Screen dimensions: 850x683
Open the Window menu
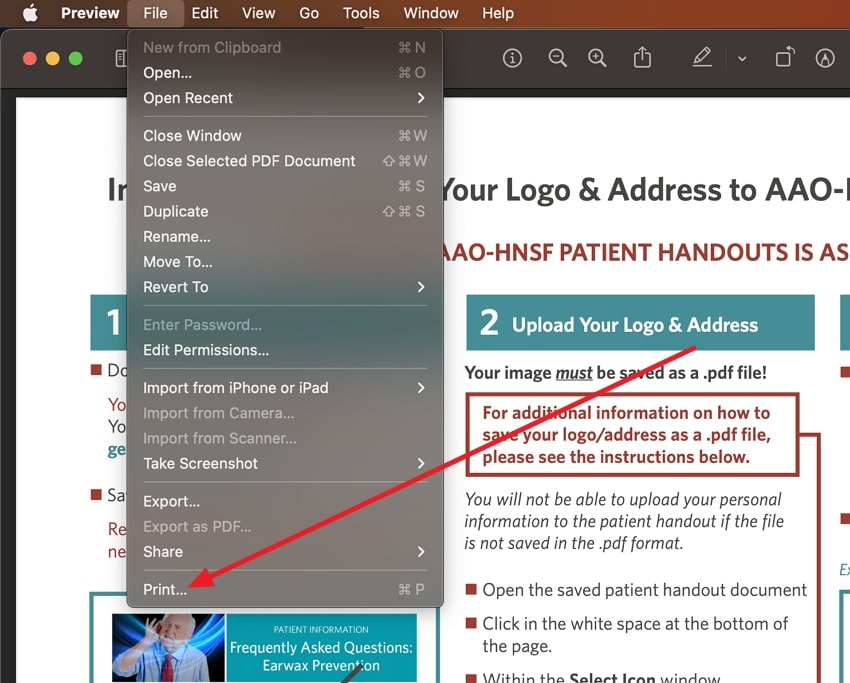coord(430,13)
